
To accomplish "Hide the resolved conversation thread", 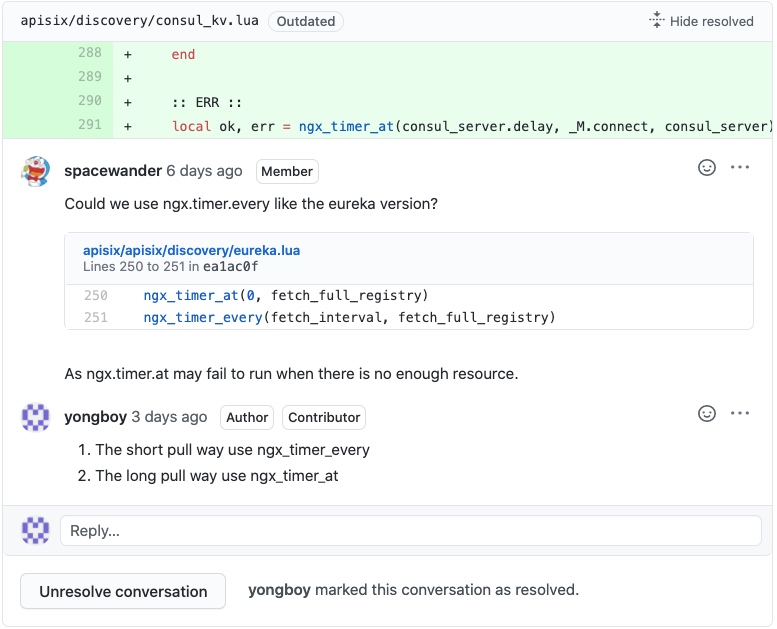I will [701, 21].
